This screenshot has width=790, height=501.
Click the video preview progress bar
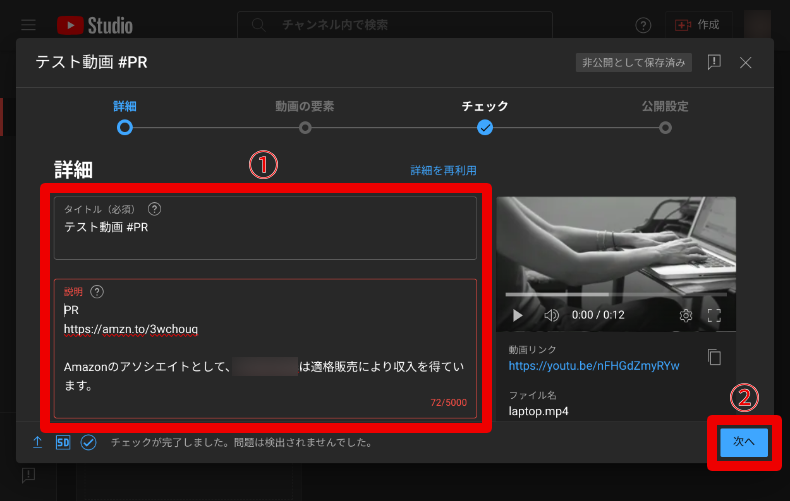(616, 294)
